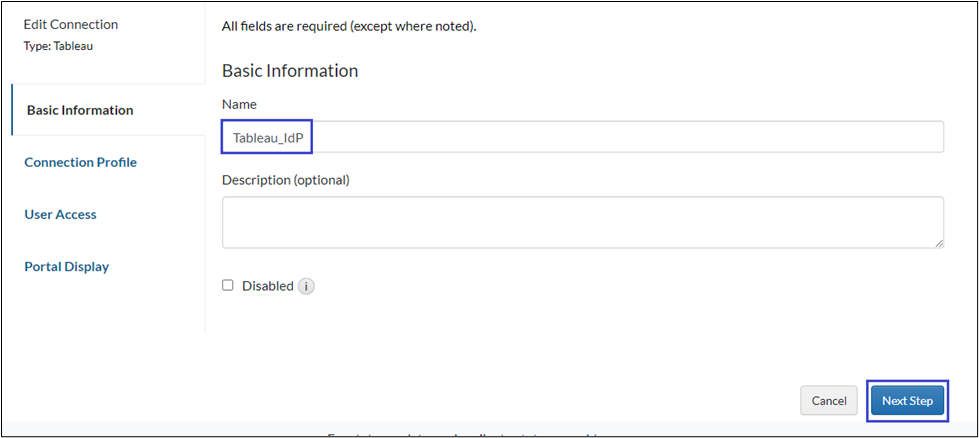
Task: Click the Name field label
Action: [239, 104]
